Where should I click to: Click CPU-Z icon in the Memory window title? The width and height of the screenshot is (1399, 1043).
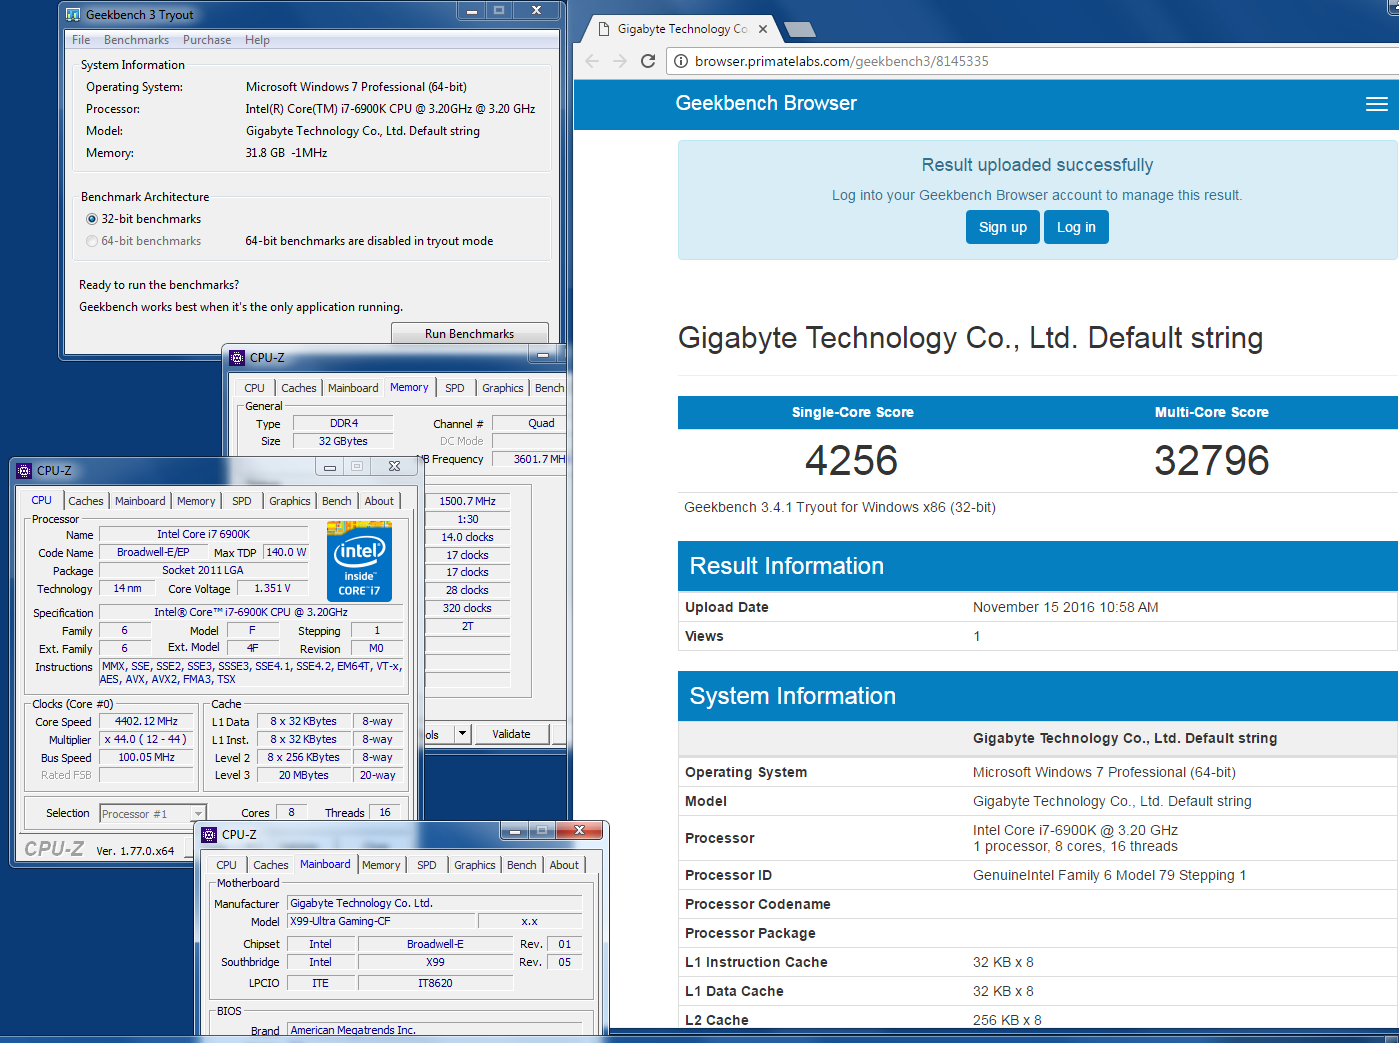pos(237,357)
